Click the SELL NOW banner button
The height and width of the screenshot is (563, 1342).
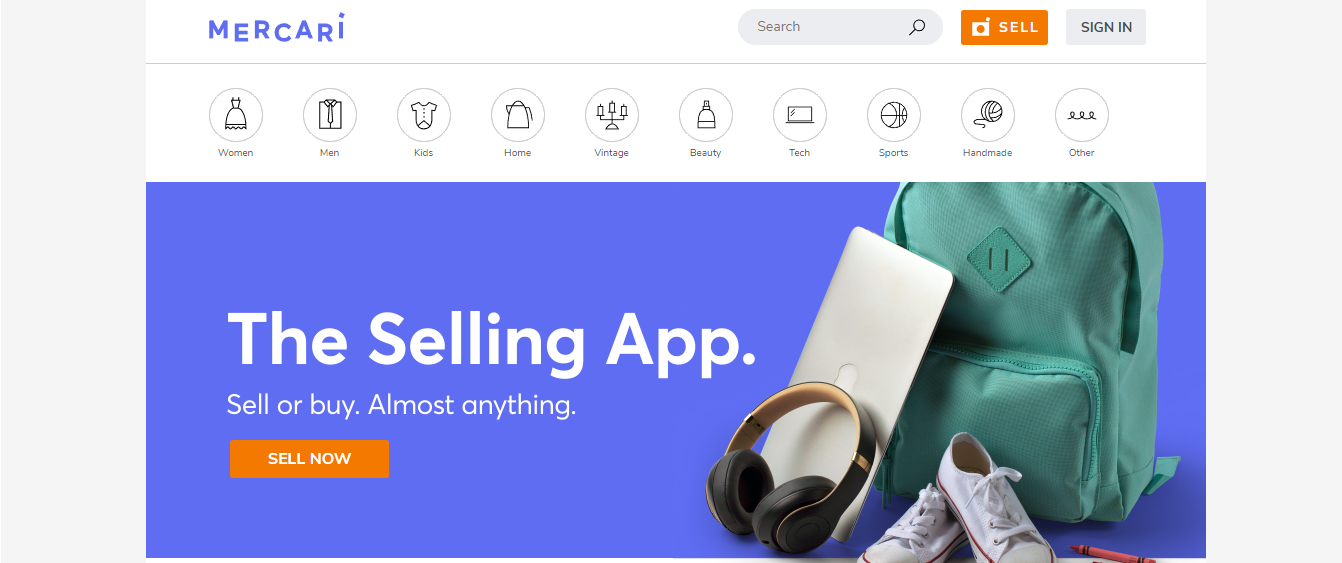coord(309,459)
